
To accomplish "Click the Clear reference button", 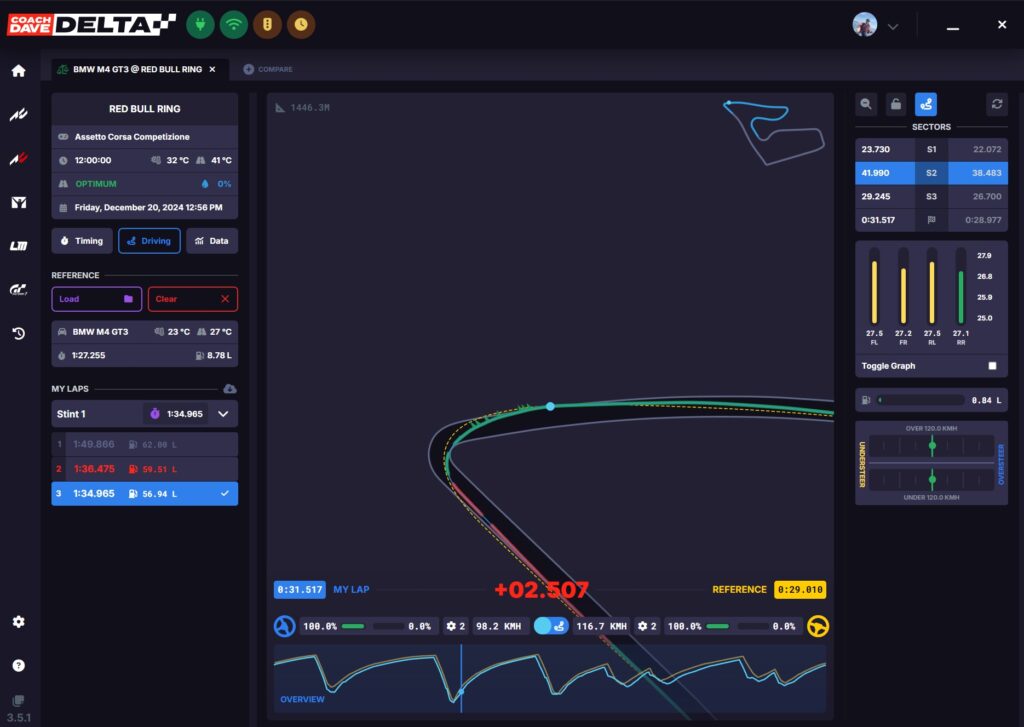I will (x=192, y=299).
